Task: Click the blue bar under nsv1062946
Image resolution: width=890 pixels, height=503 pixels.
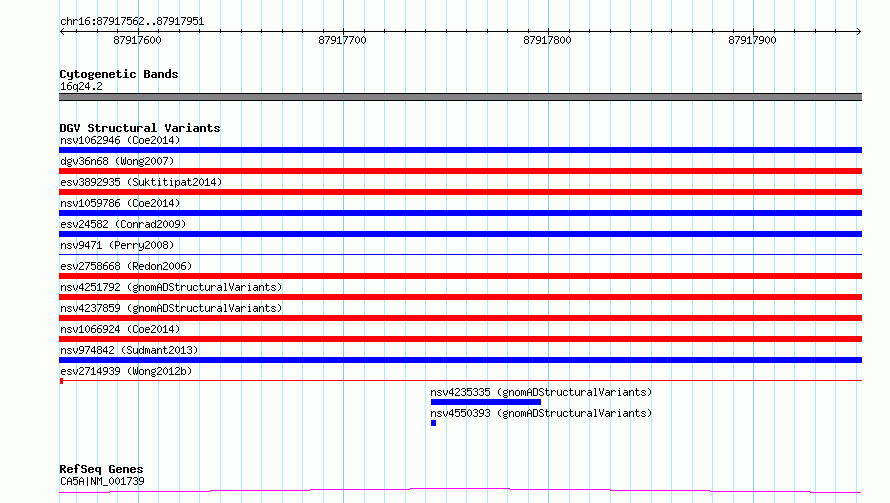Action: tap(460, 150)
